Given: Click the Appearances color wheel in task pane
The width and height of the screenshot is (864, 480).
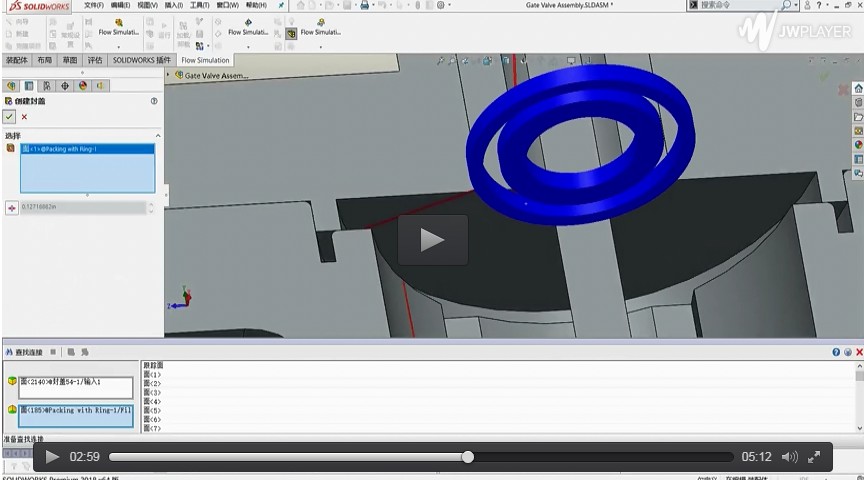Looking at the screenshot, I should click(858, 144).
